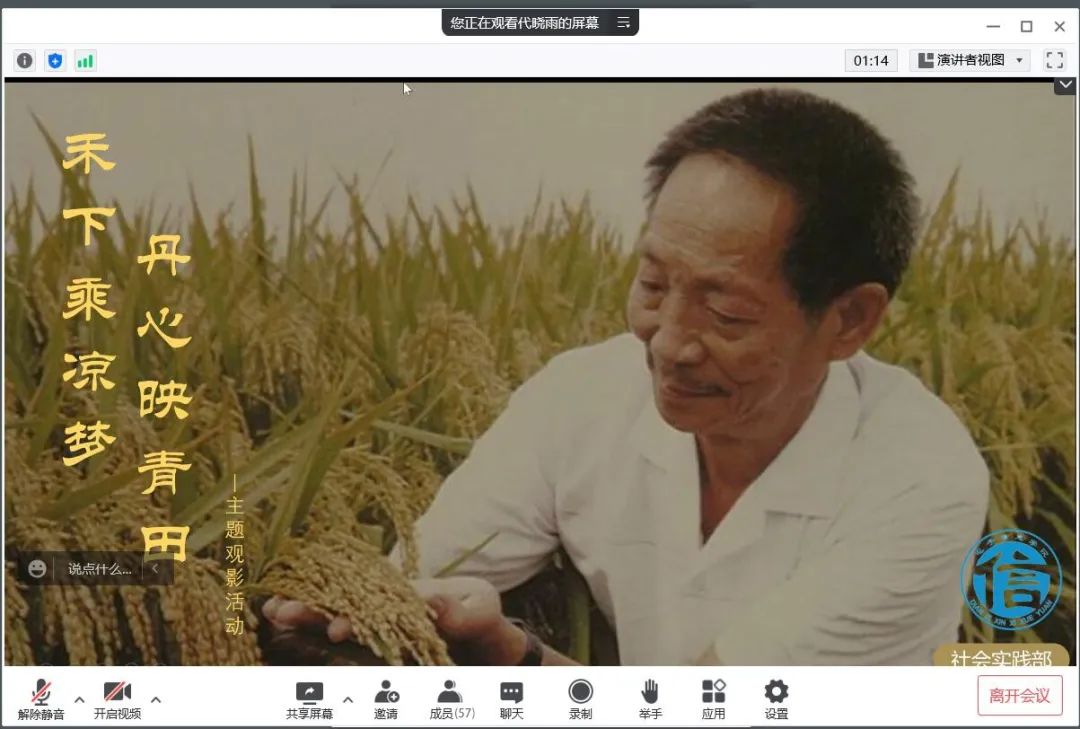This screenshot has width=1080, height=729.
Task: Leave the meeting via 离开会议
Action: coord(1019,696)
